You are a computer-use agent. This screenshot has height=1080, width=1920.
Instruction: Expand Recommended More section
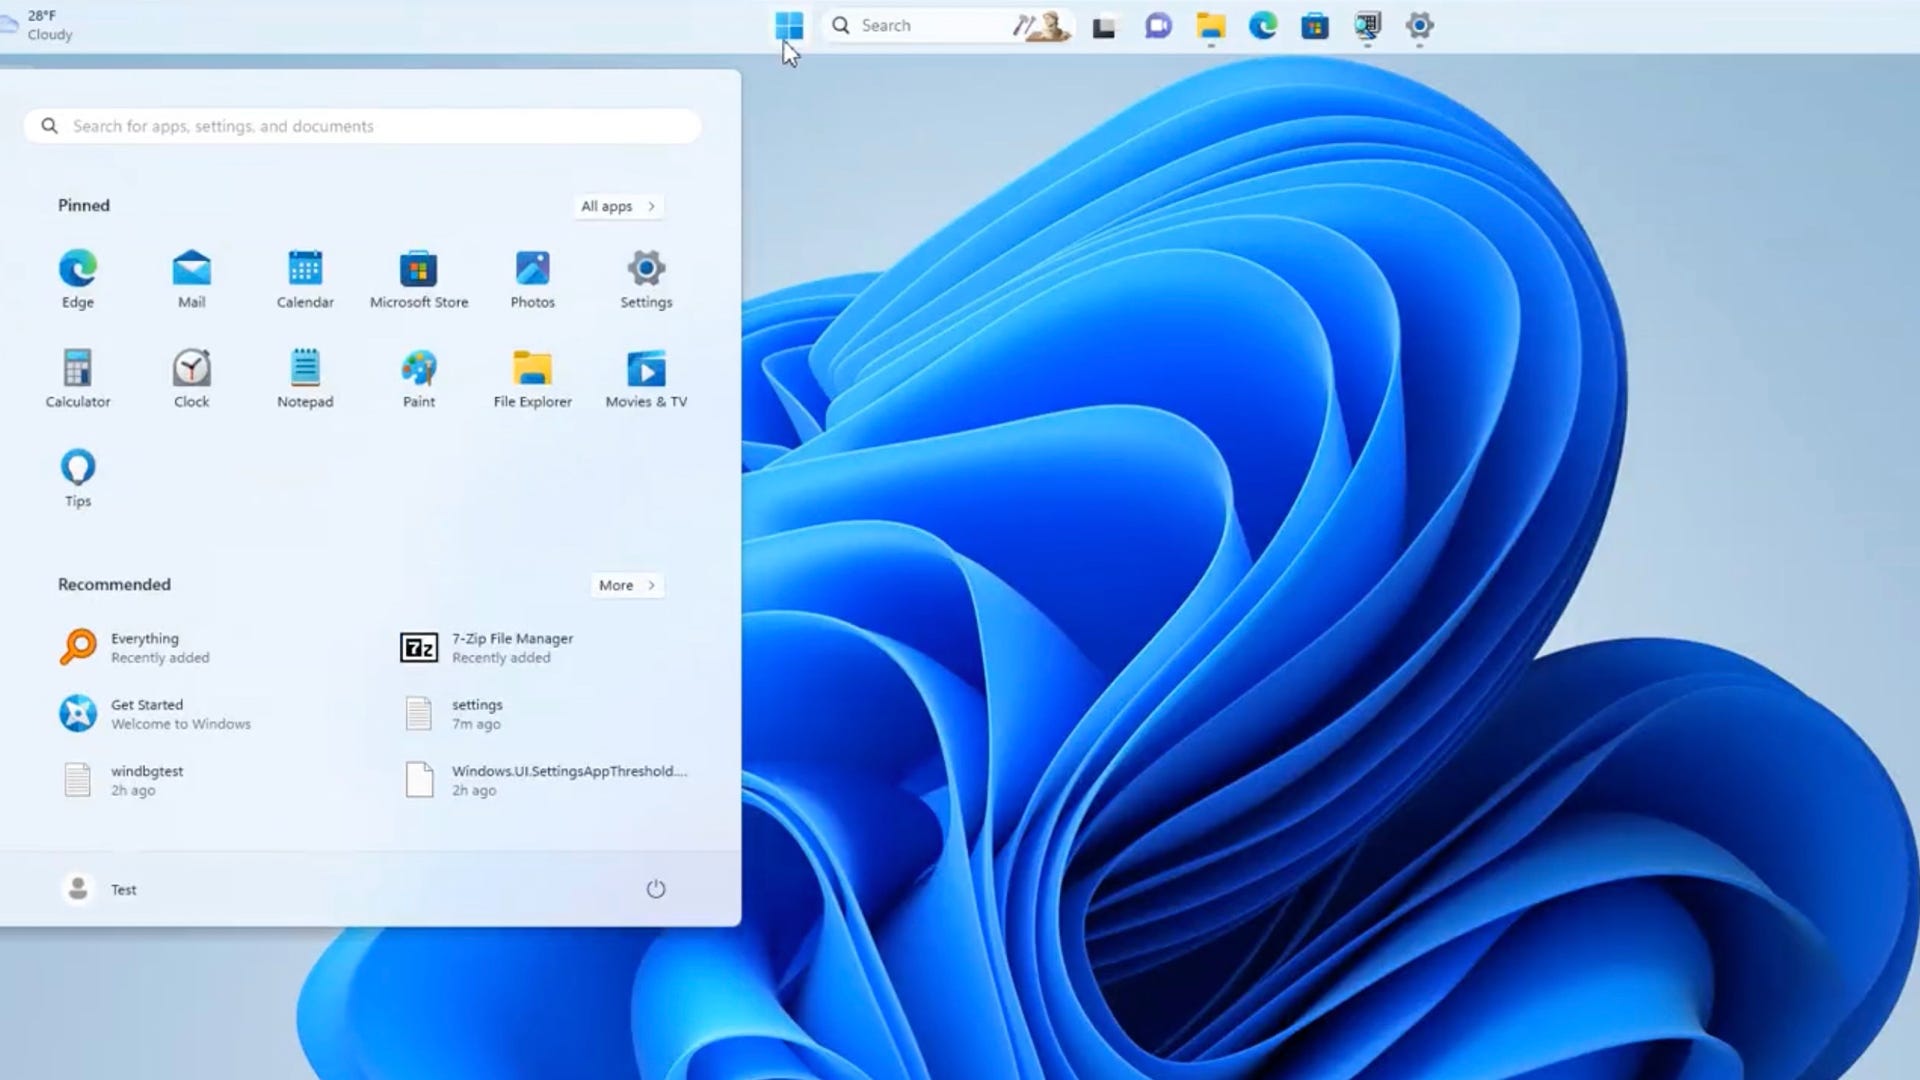(625, 584)
